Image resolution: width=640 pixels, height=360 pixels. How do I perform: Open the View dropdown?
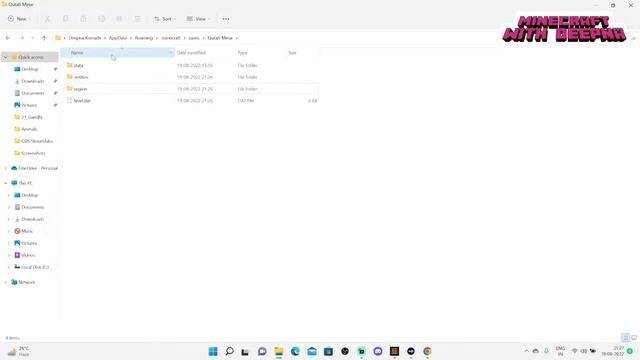pos(198,19)
